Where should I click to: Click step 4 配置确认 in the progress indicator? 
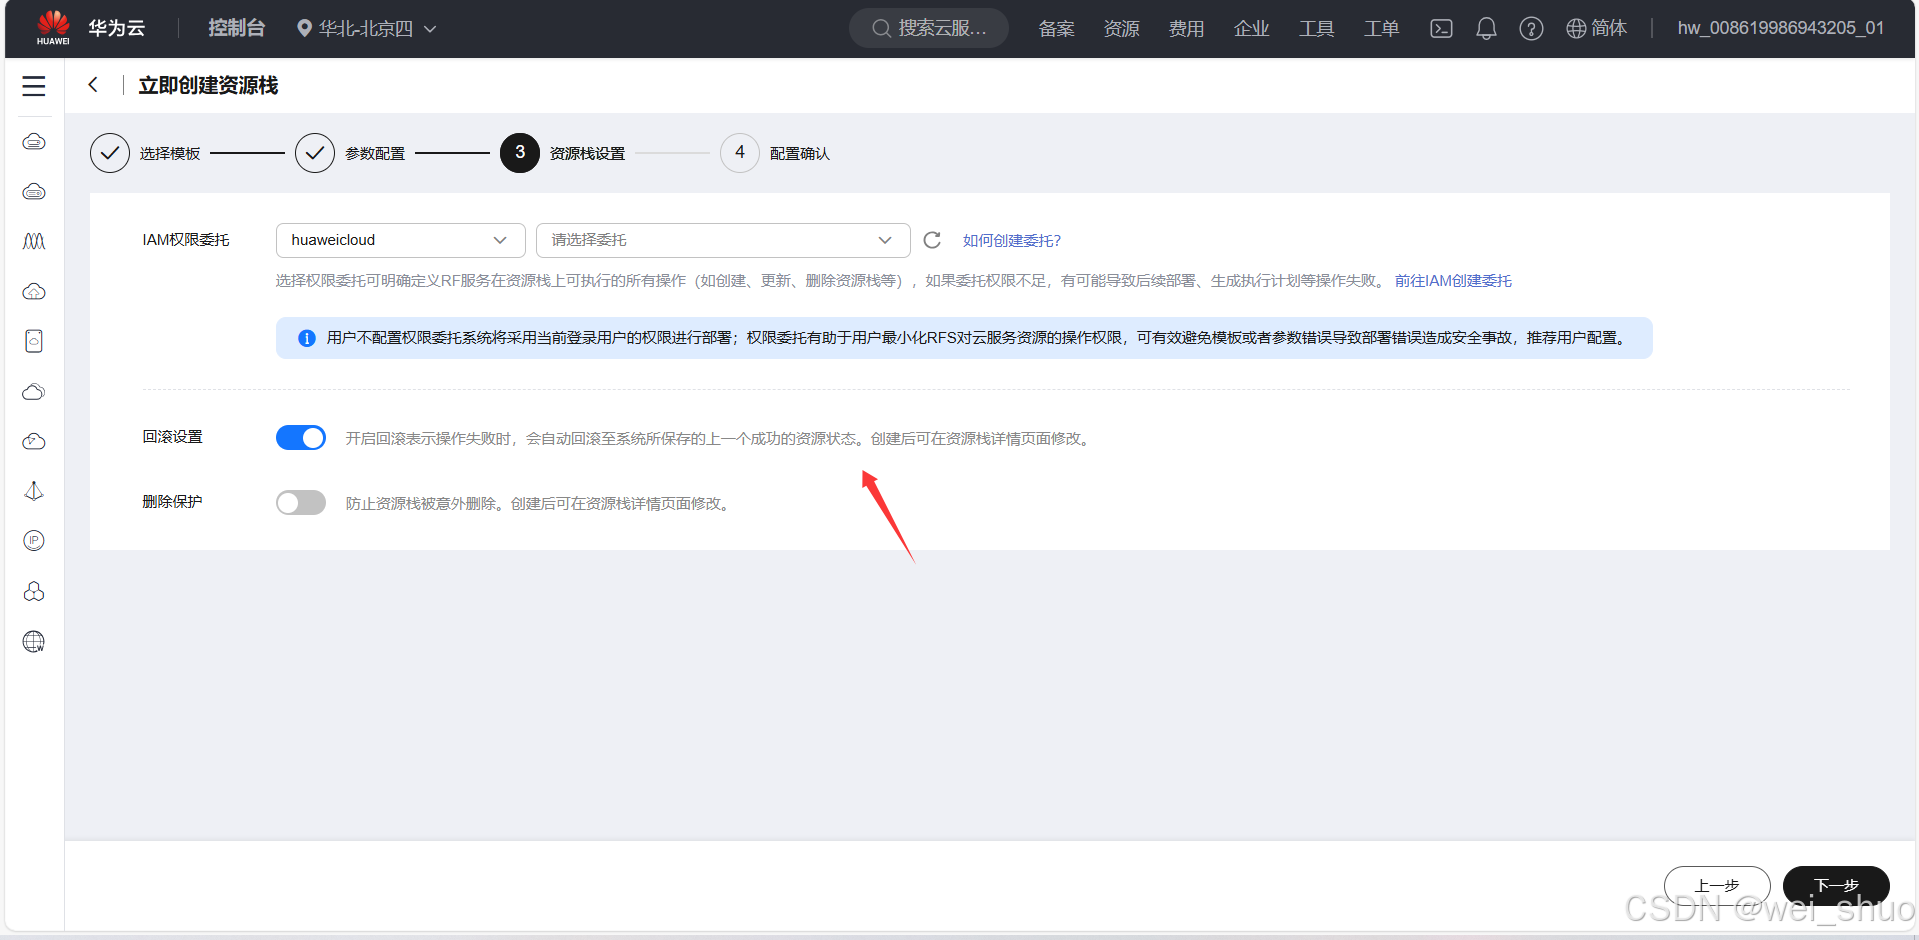click(739, 152)
